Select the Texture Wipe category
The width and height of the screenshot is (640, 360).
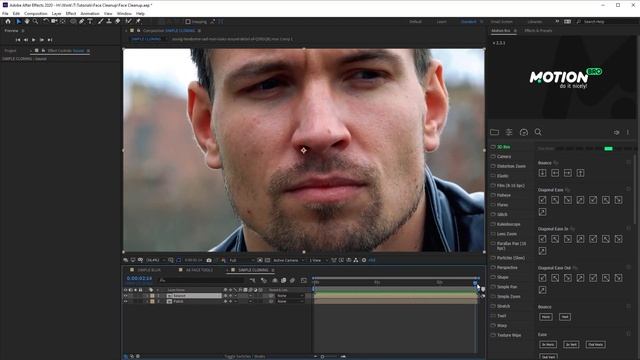pyautogui.click(x=509, y=335)
